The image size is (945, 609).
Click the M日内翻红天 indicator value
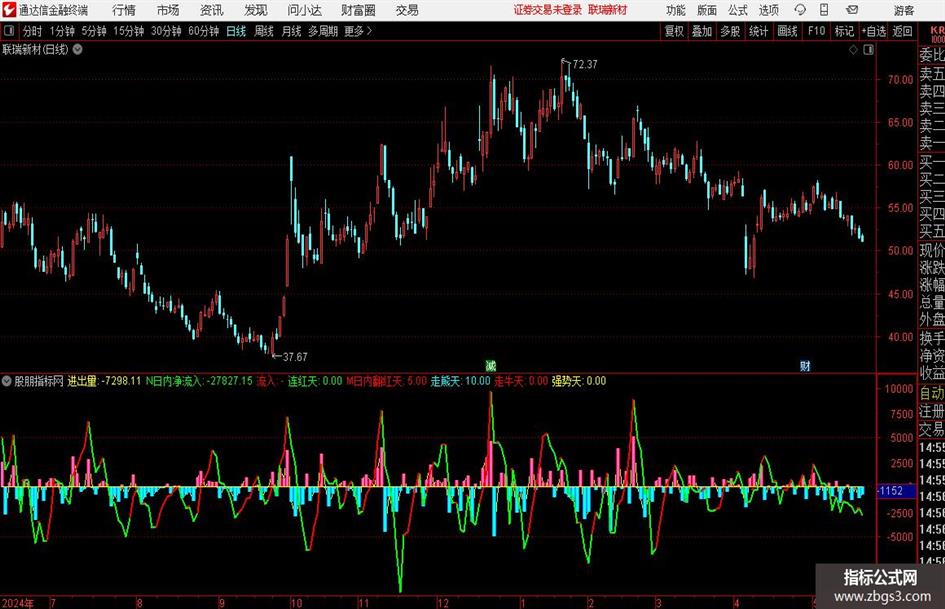coord(386,381)
